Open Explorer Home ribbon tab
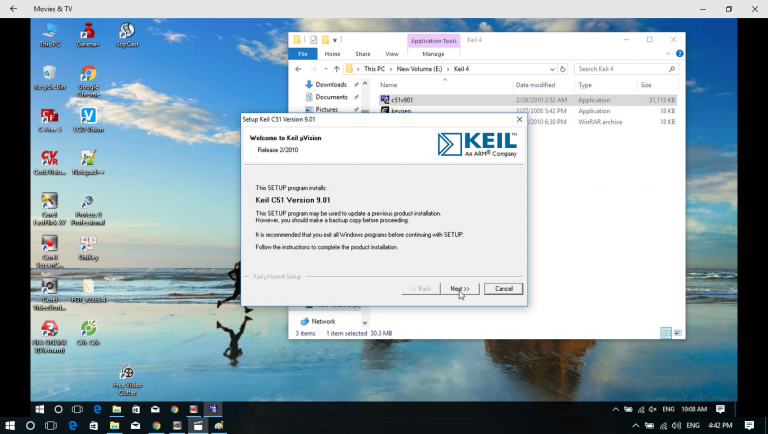 (x=332, y=54)
